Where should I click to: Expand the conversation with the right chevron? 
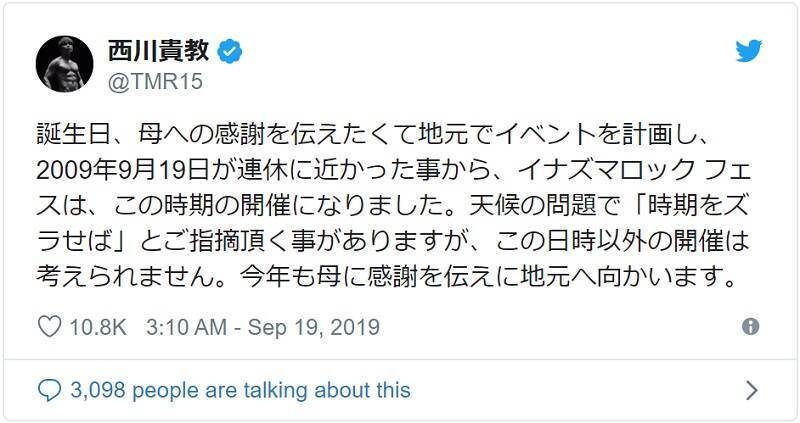click(751, 389)
